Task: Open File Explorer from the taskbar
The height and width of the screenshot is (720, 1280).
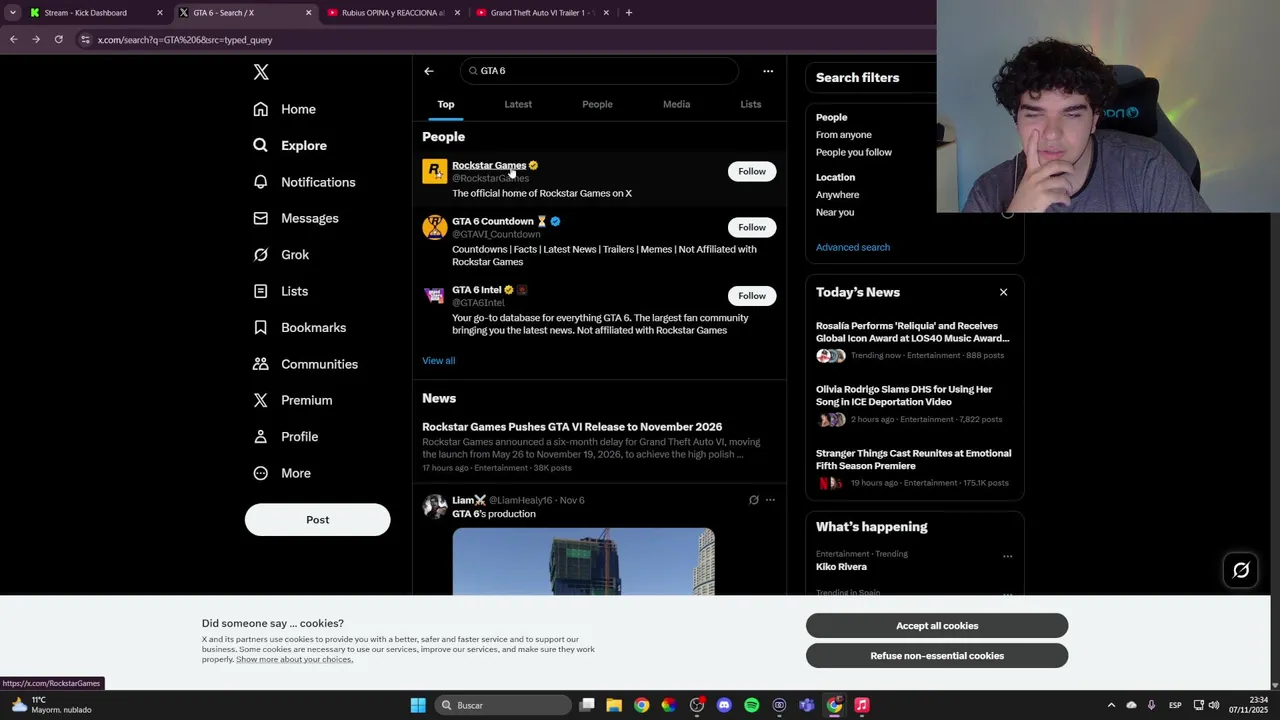Action: click(614, 705)
